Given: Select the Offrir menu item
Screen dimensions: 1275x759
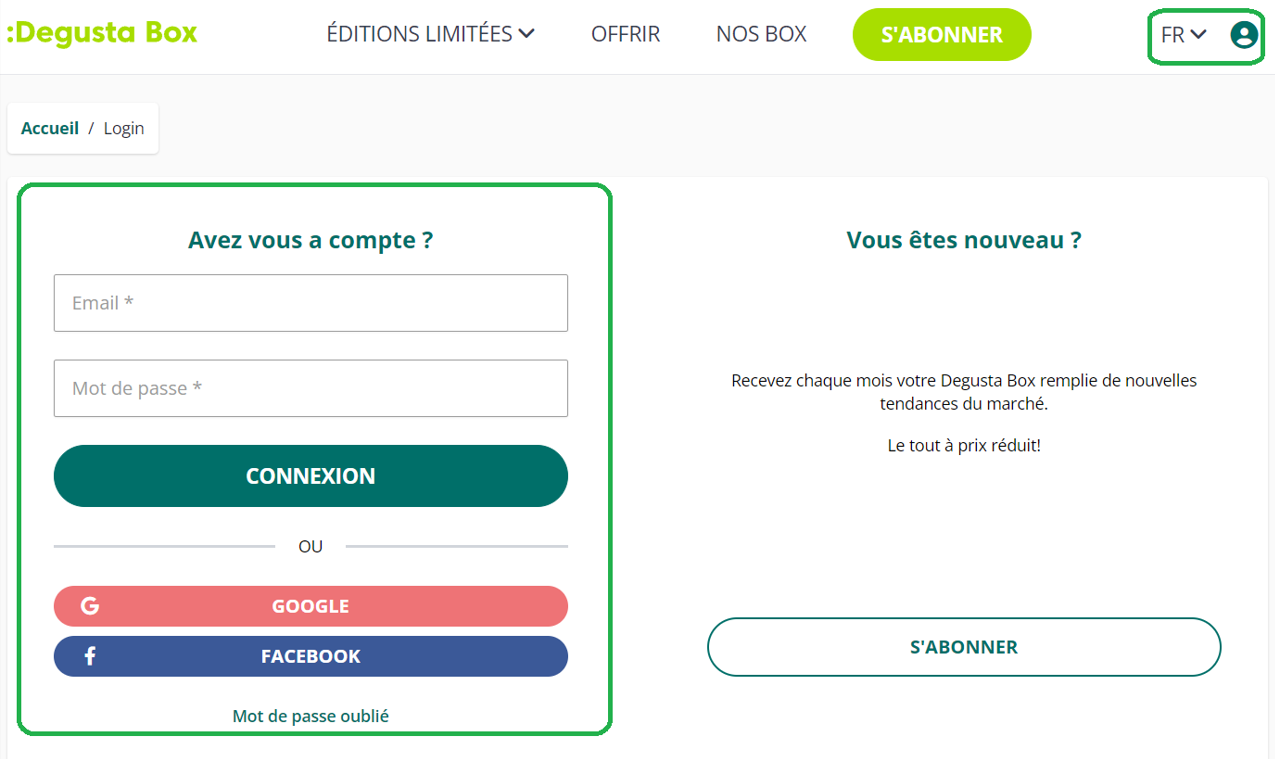Looking at the screenshot, I should tap(626, 34).
